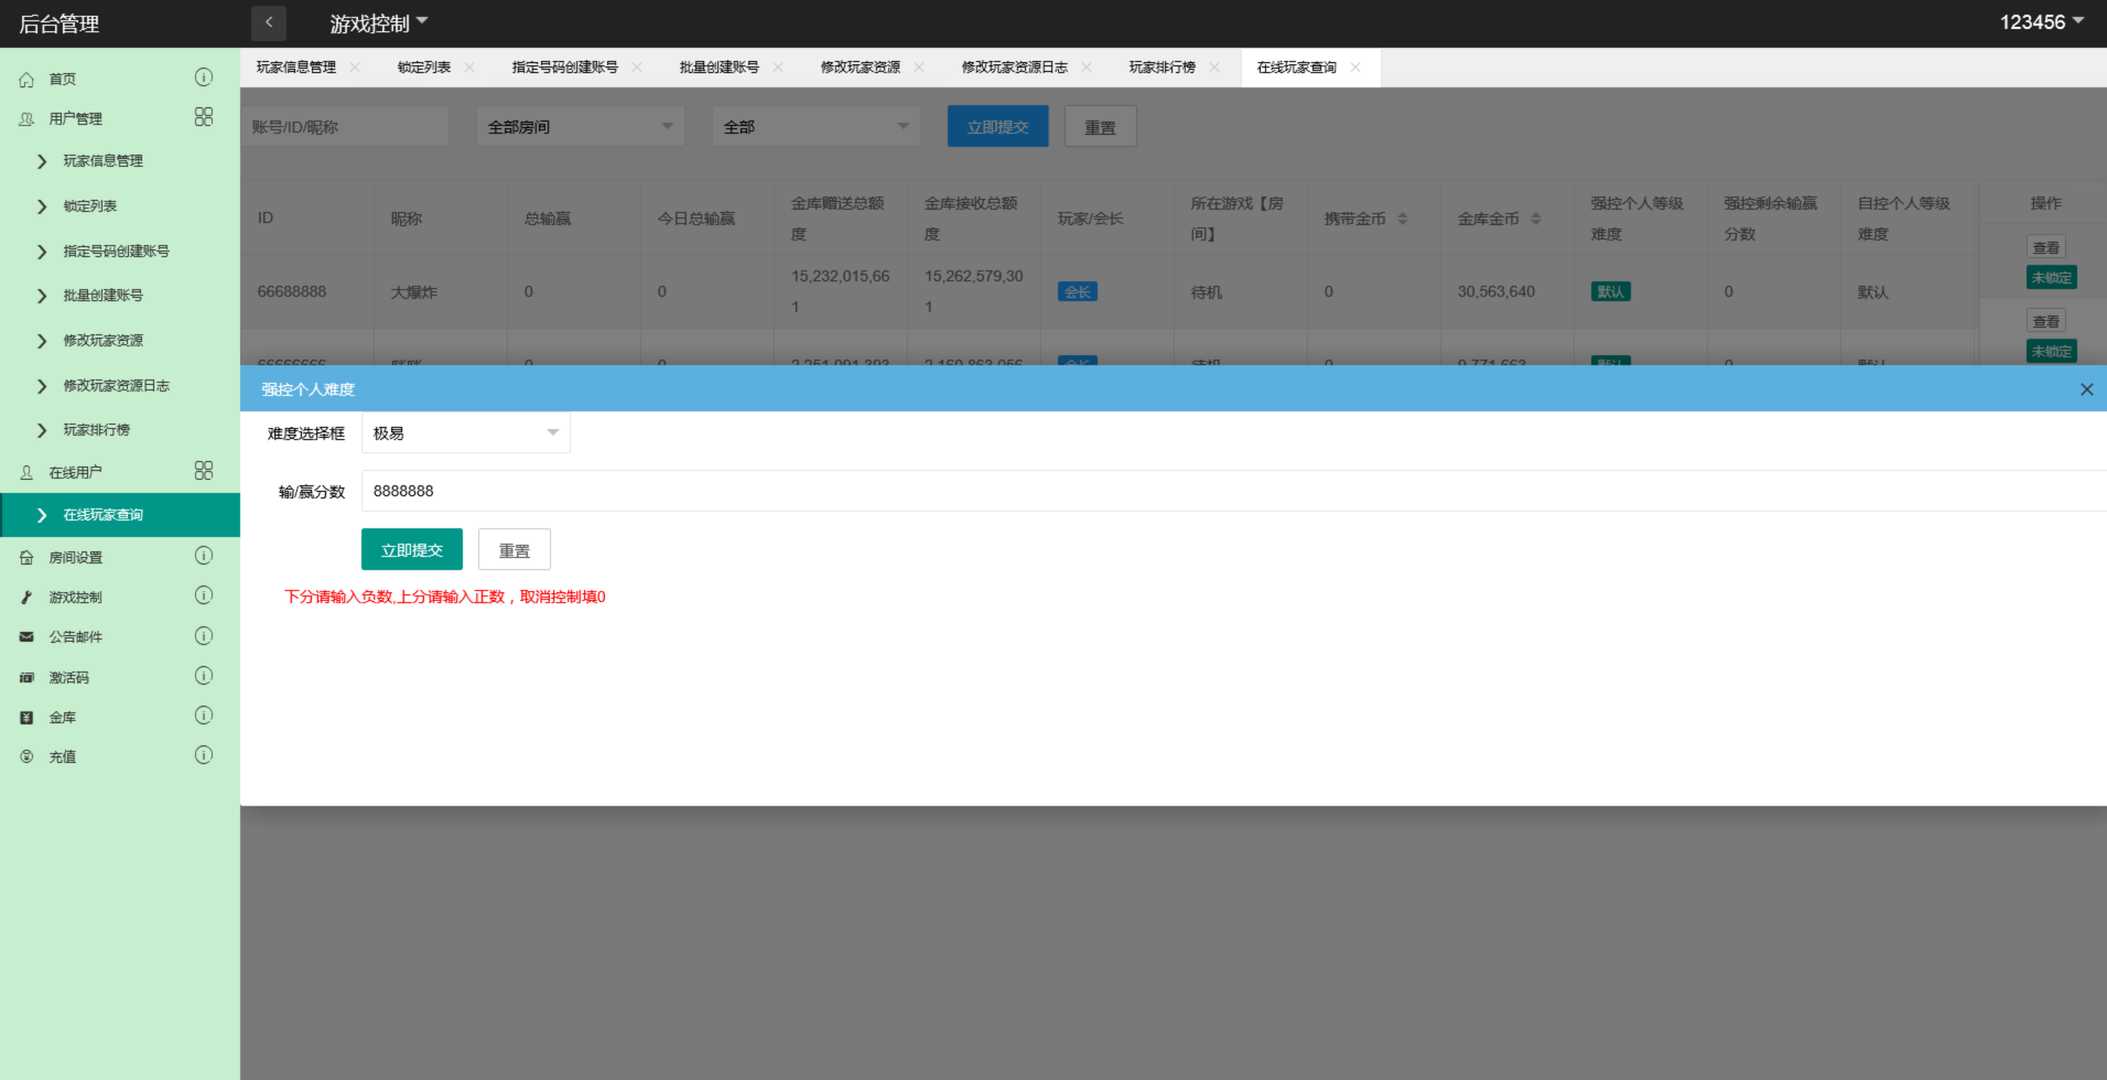Toggle sorting on the 携带金币 column

(1404, 216)
